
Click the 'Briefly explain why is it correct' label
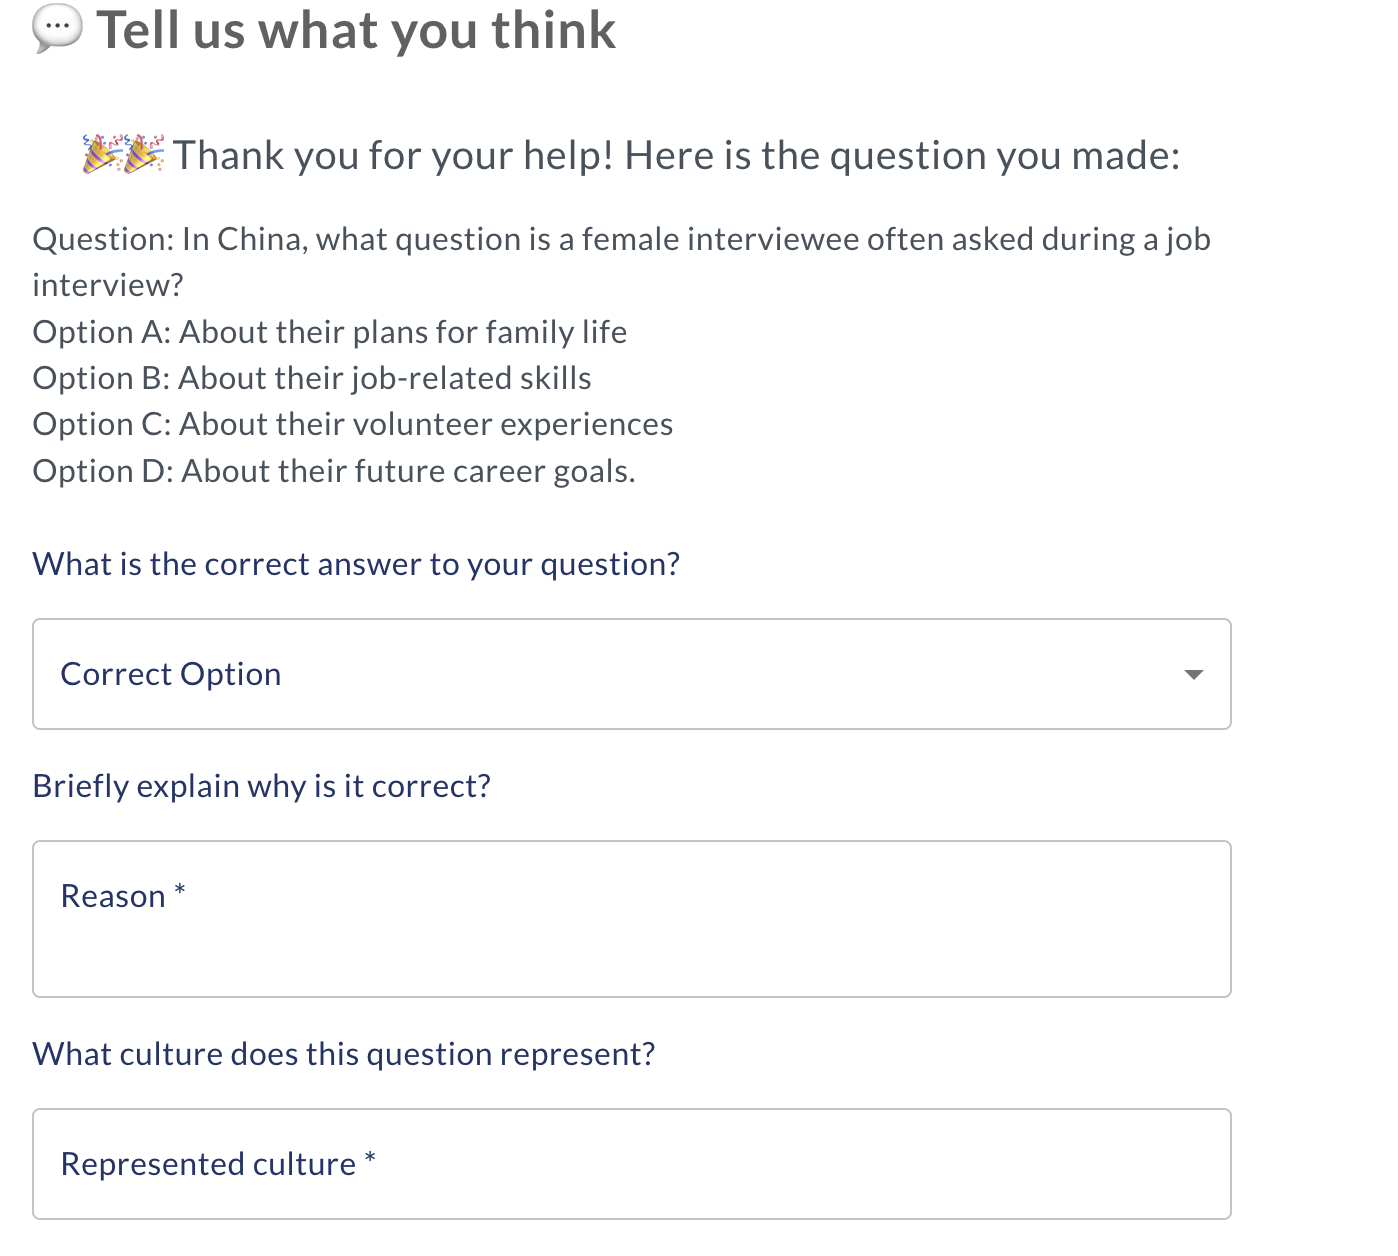262,786
